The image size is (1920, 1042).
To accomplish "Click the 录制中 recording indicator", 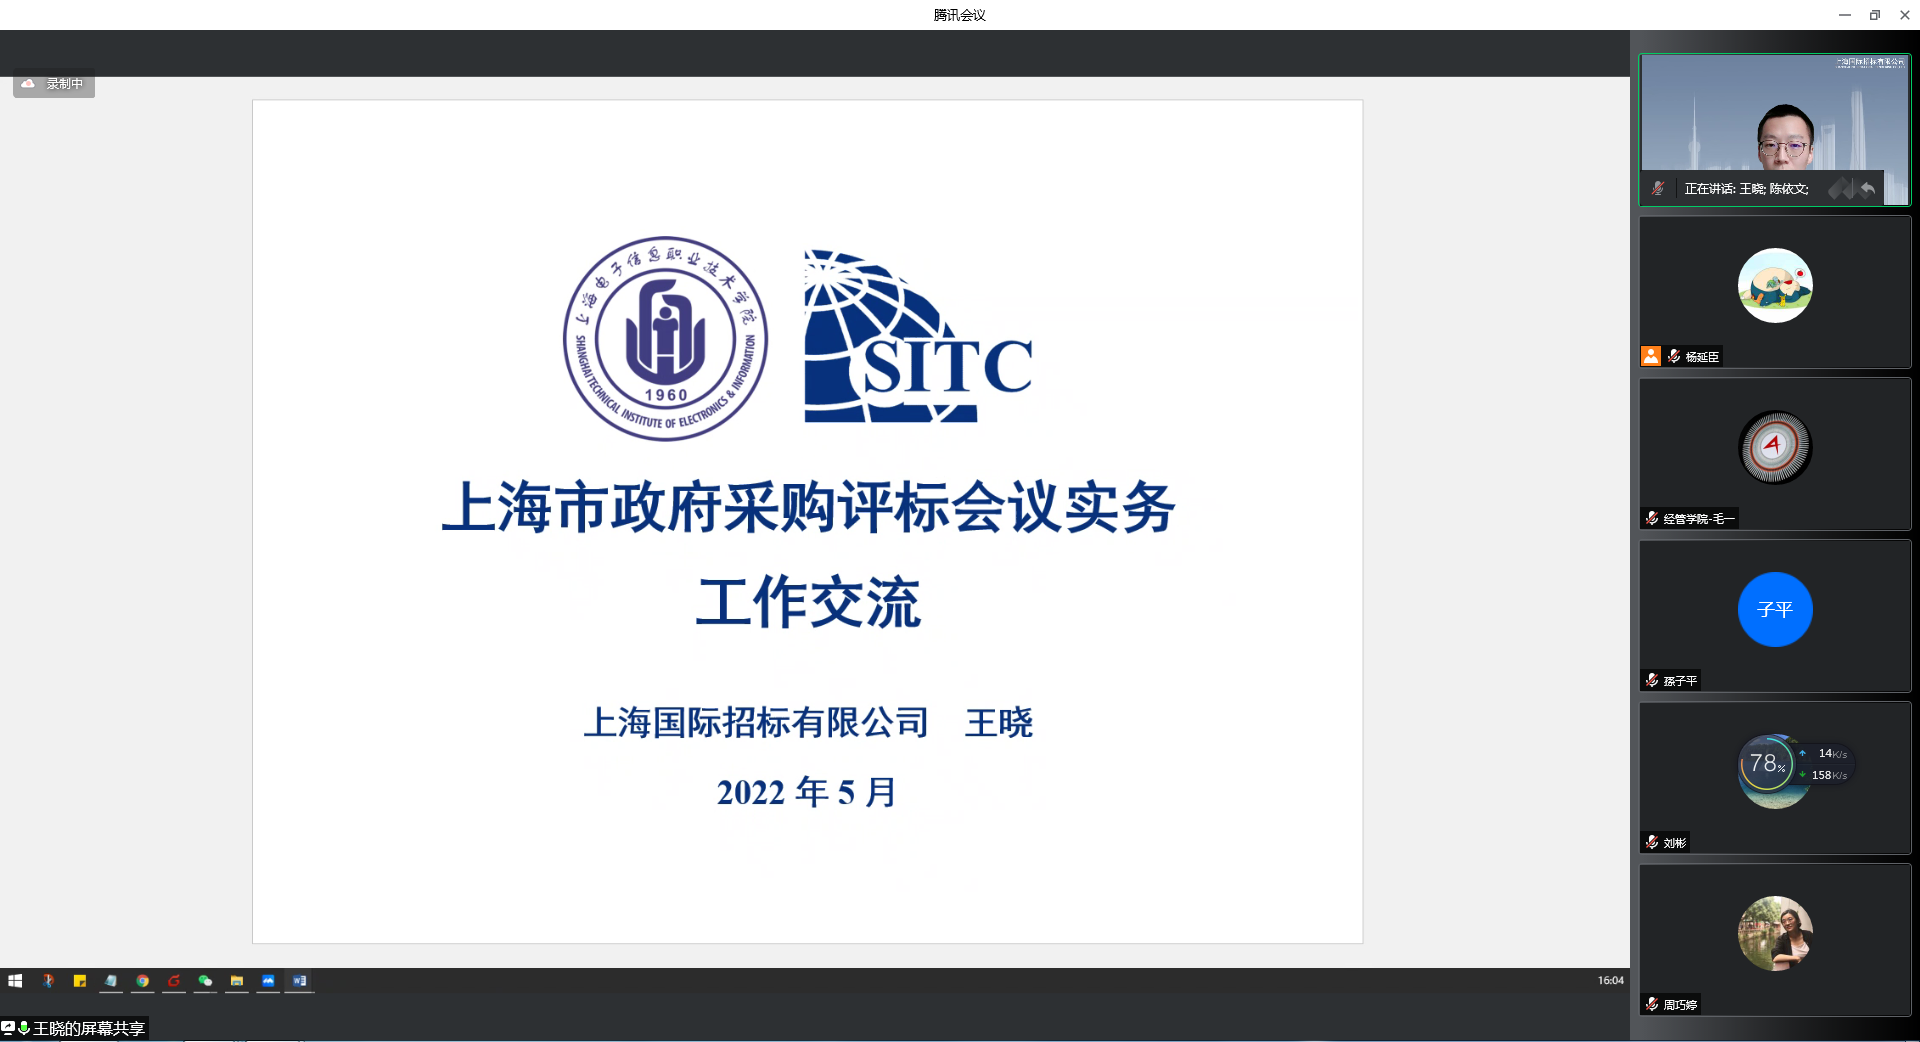I will [54, 85].
